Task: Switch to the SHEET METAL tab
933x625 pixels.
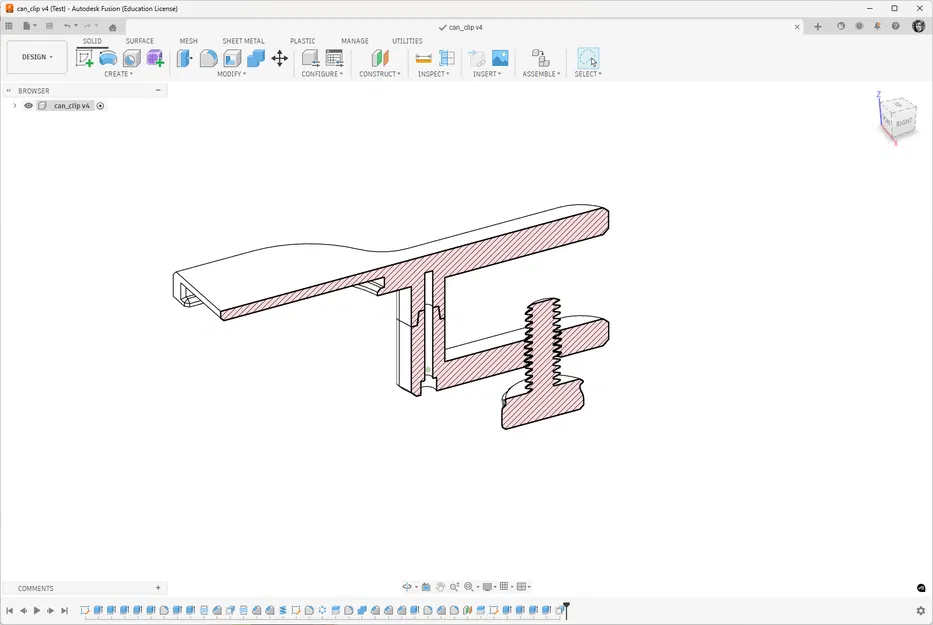Action: (x=243, y=41)
